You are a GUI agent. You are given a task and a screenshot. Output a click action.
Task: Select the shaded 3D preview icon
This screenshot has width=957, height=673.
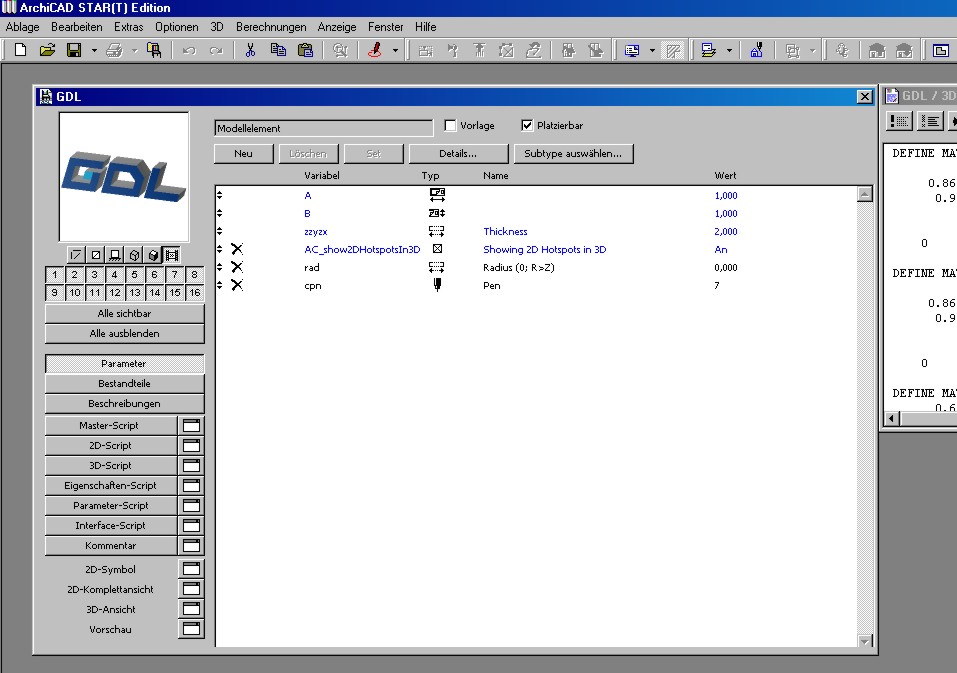153,255
